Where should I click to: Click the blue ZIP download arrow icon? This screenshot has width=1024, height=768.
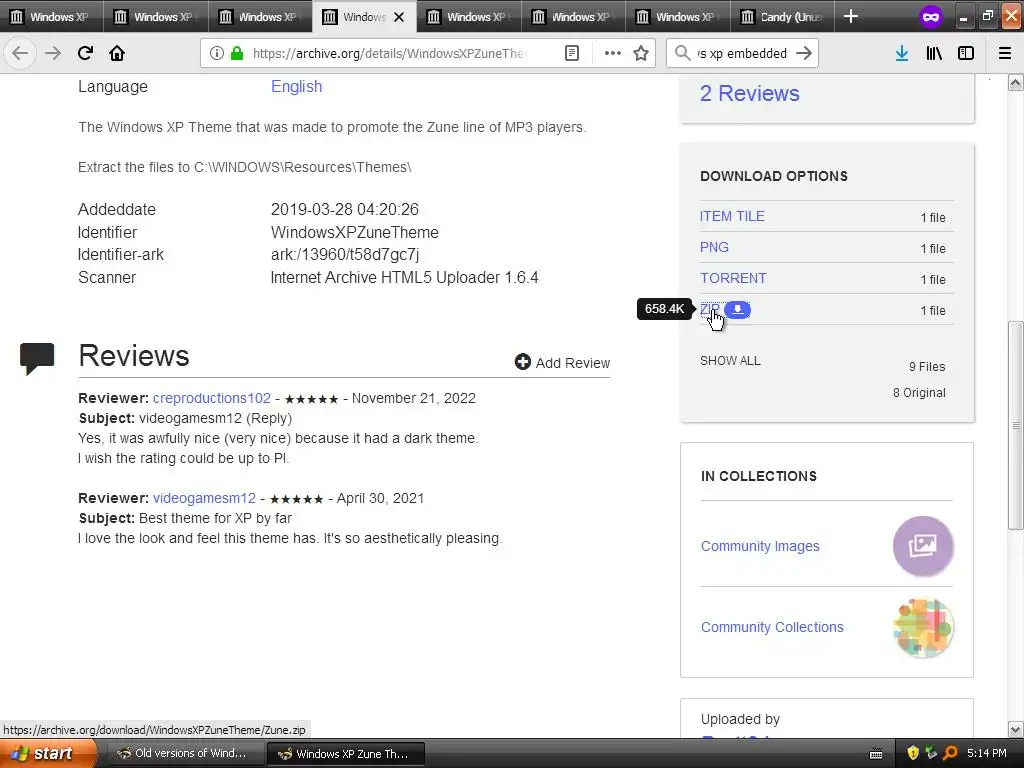(737, 310)
